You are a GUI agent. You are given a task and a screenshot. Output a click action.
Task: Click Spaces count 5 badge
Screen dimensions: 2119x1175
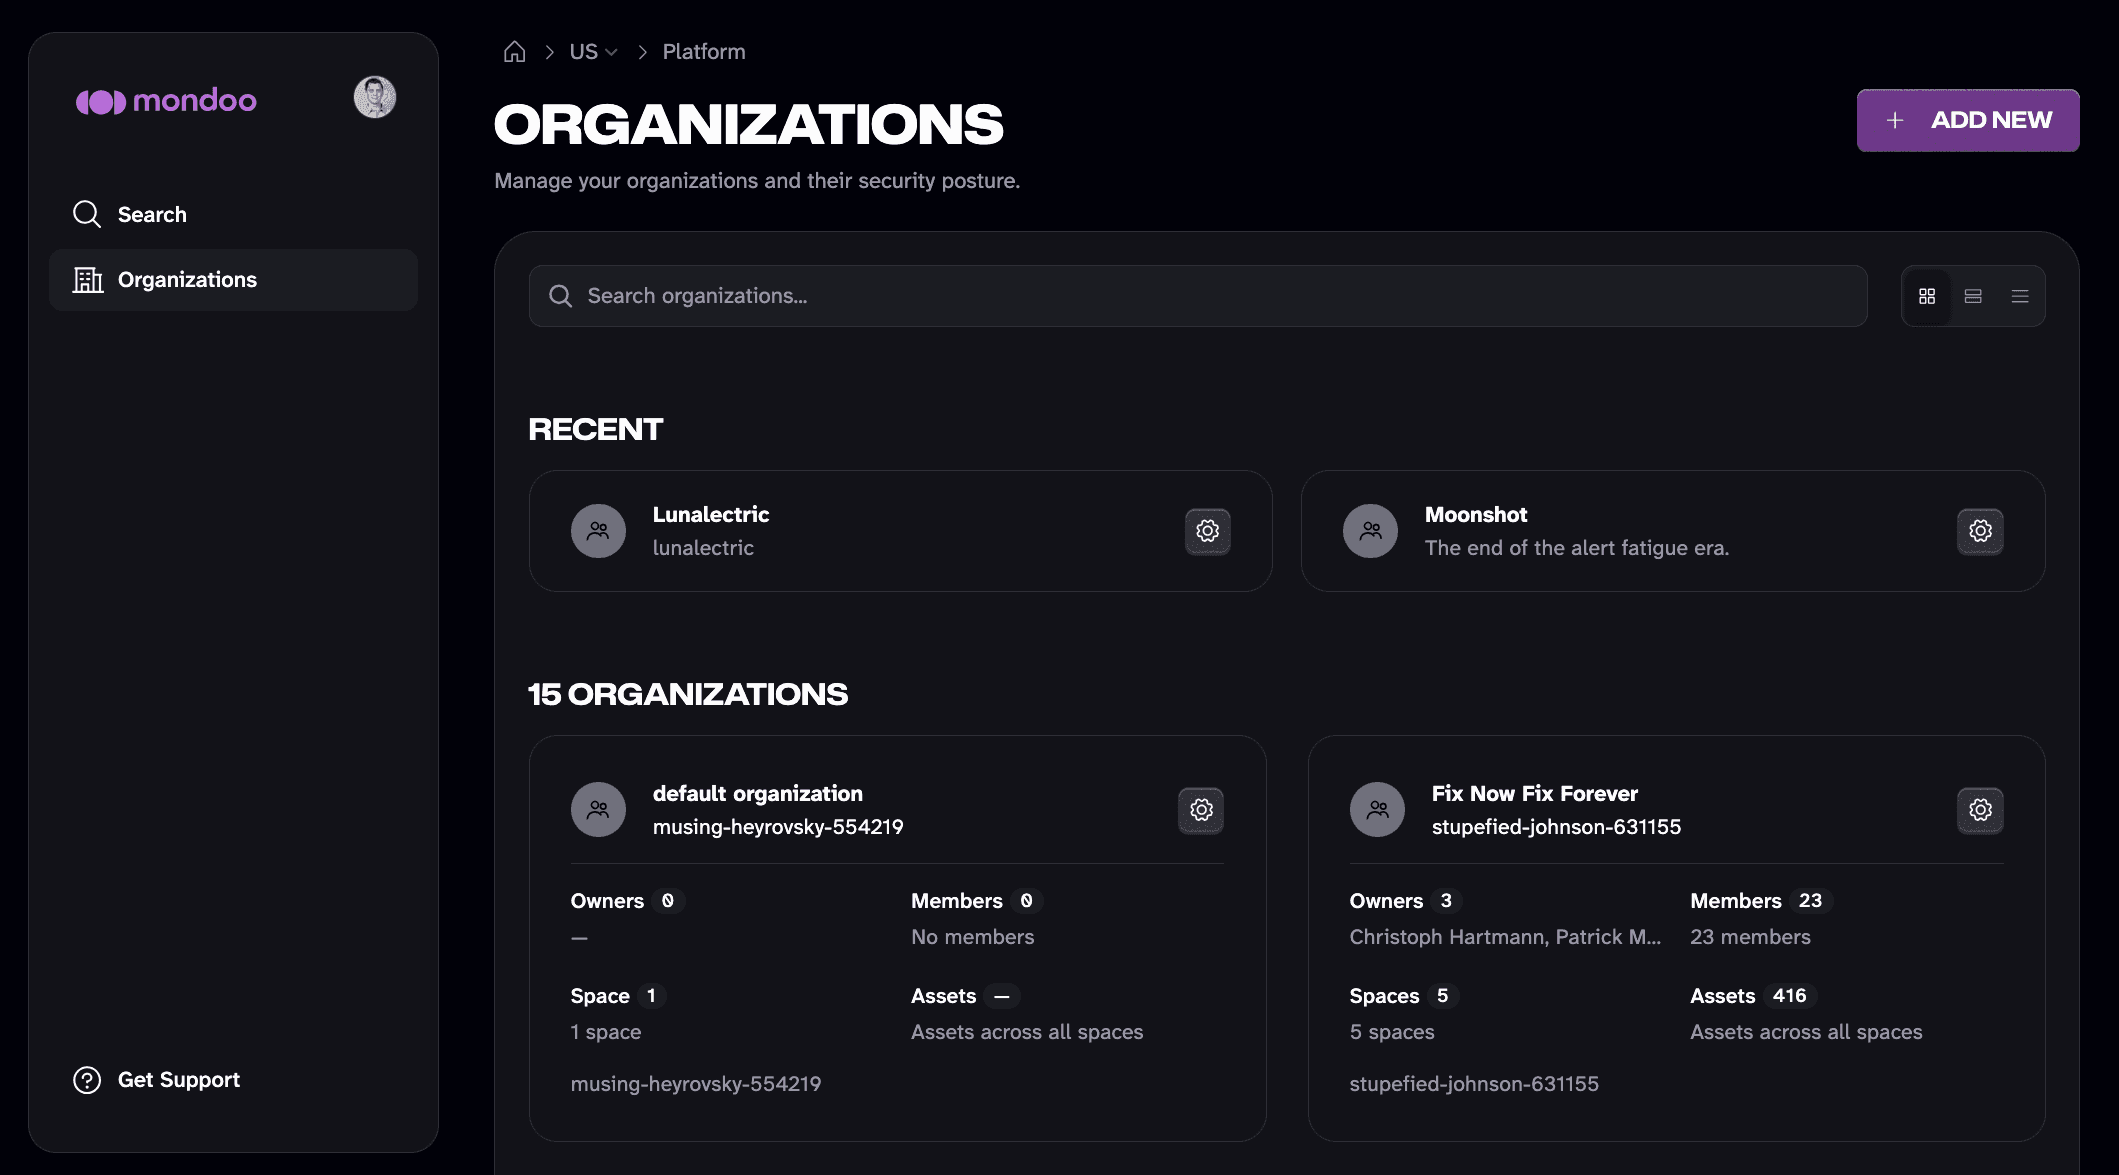[x=1442, y=996]
